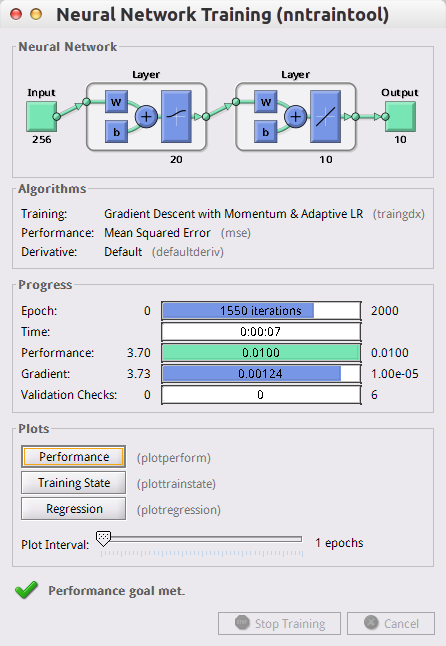Click the sum node in the 10-neuron layer

(x=295, y=117)
